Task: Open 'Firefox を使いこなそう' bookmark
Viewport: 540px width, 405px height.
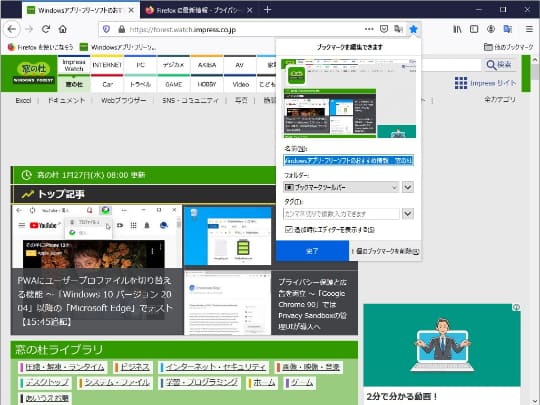Action: point(40,47)
